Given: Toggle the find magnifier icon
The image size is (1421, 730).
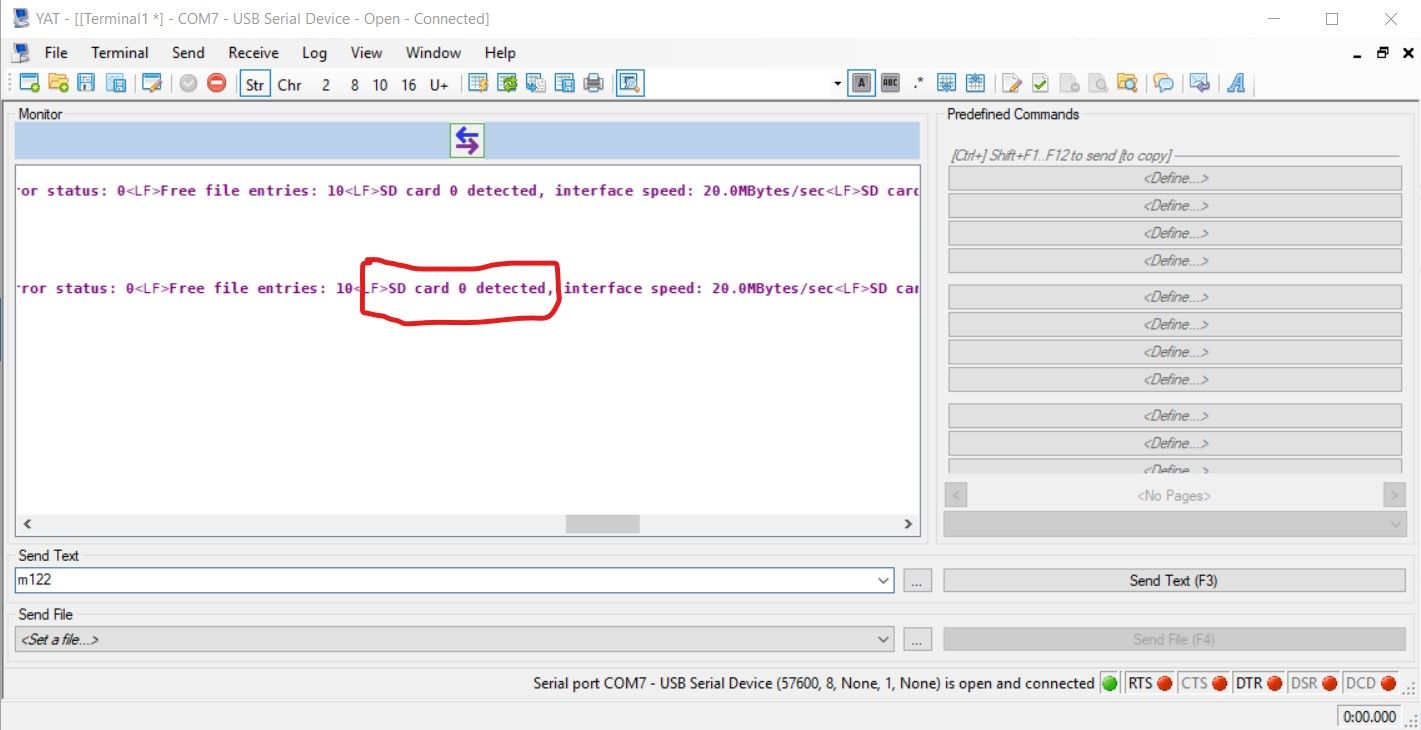Looking at the screenshot, I should click(x=629, y=84).
